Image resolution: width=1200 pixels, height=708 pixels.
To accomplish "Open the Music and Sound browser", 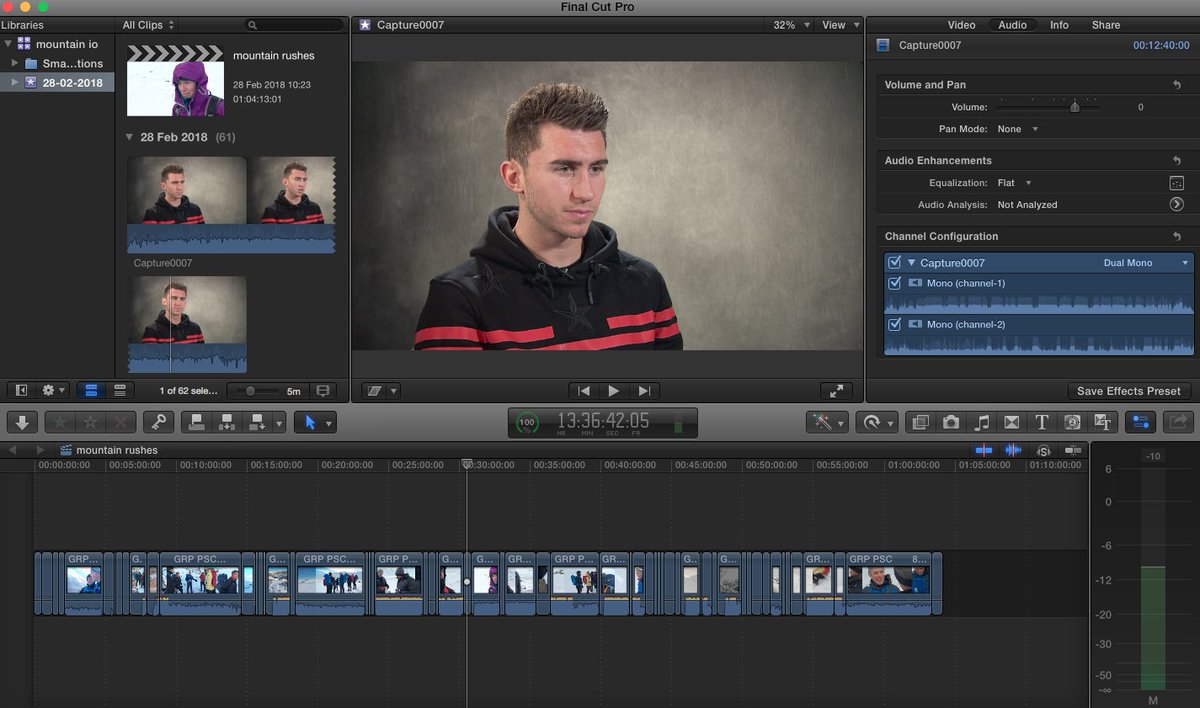I will coord(982,422).
